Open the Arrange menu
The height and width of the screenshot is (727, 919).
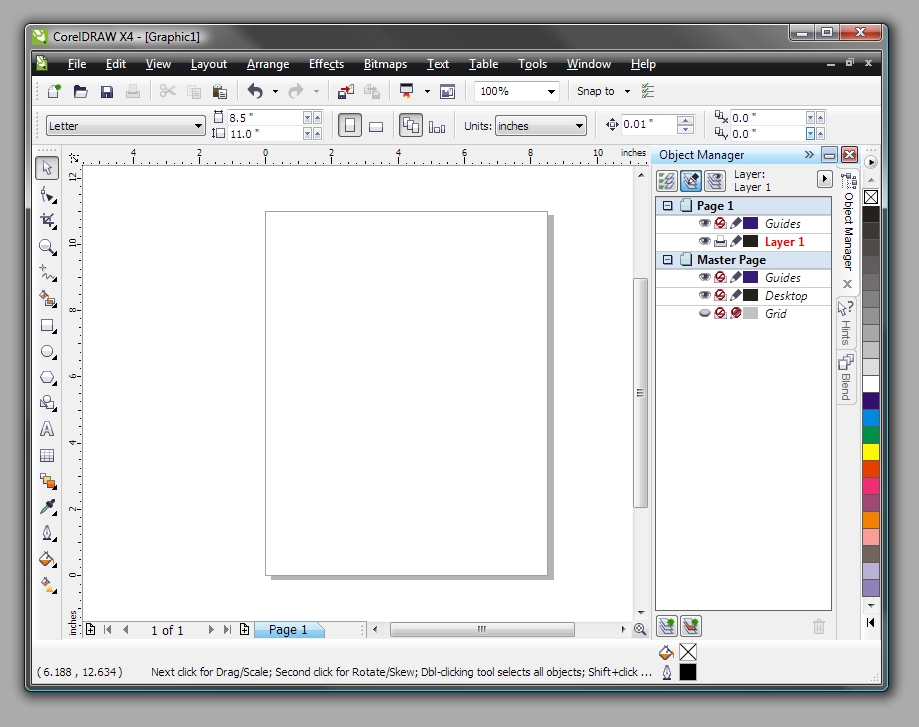268,64
